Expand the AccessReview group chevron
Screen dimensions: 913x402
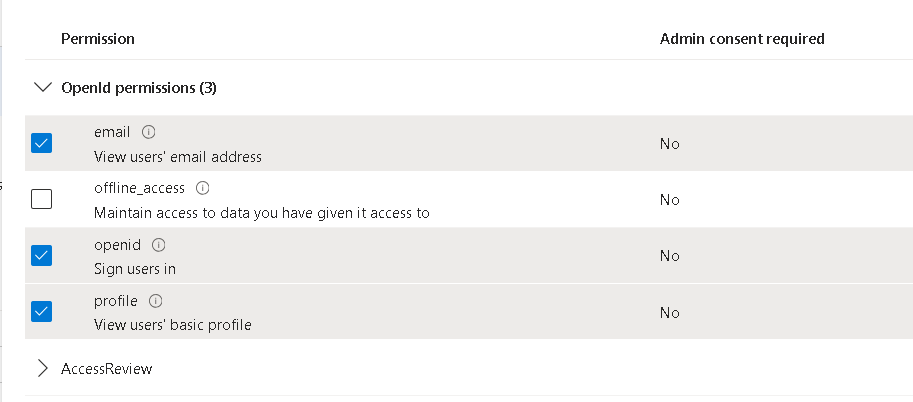coord(42,368)
